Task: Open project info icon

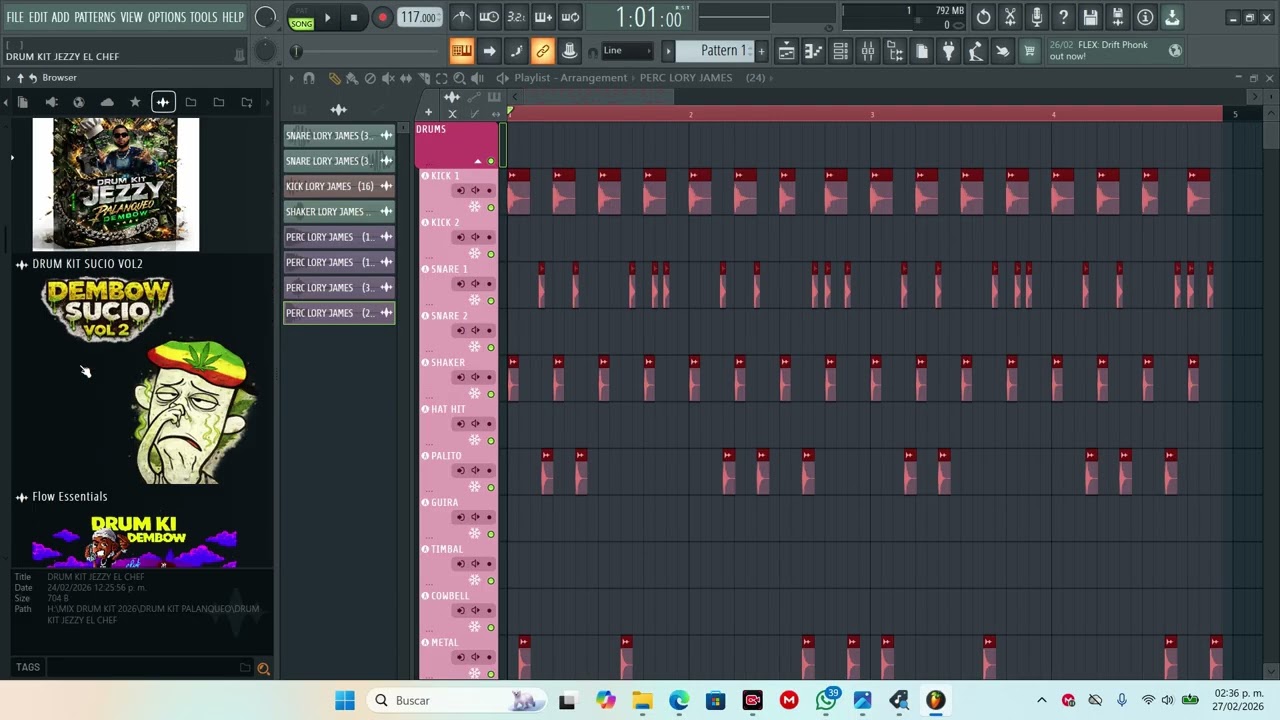Action: (1145, 17)
